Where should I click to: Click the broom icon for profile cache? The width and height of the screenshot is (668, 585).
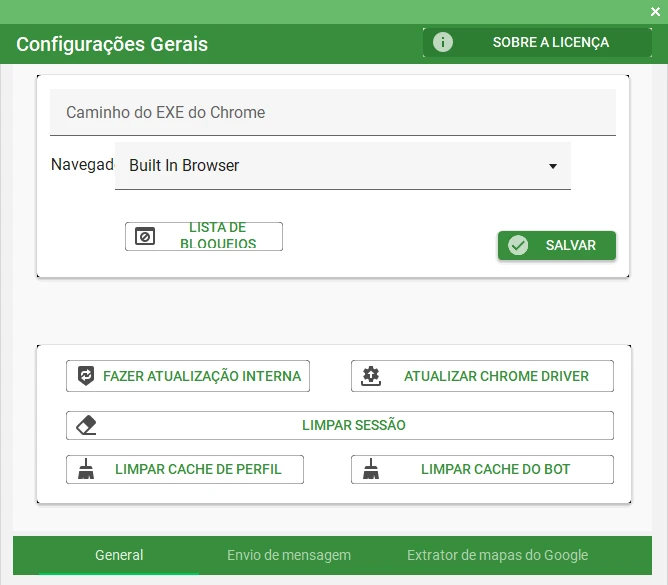pyautogui.click(x=86, y=469)
